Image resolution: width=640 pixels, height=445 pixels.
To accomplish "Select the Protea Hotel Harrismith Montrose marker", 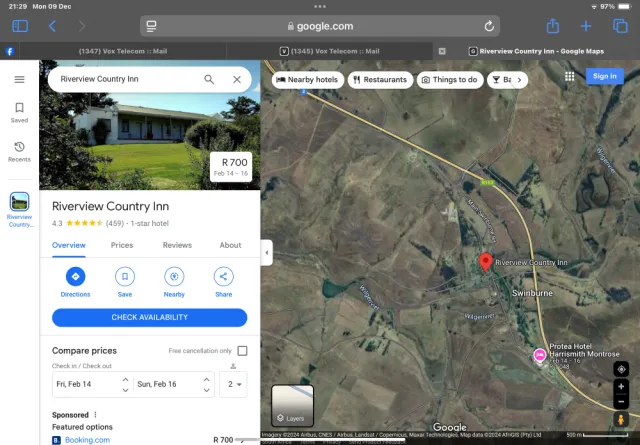I will point(540,355).
